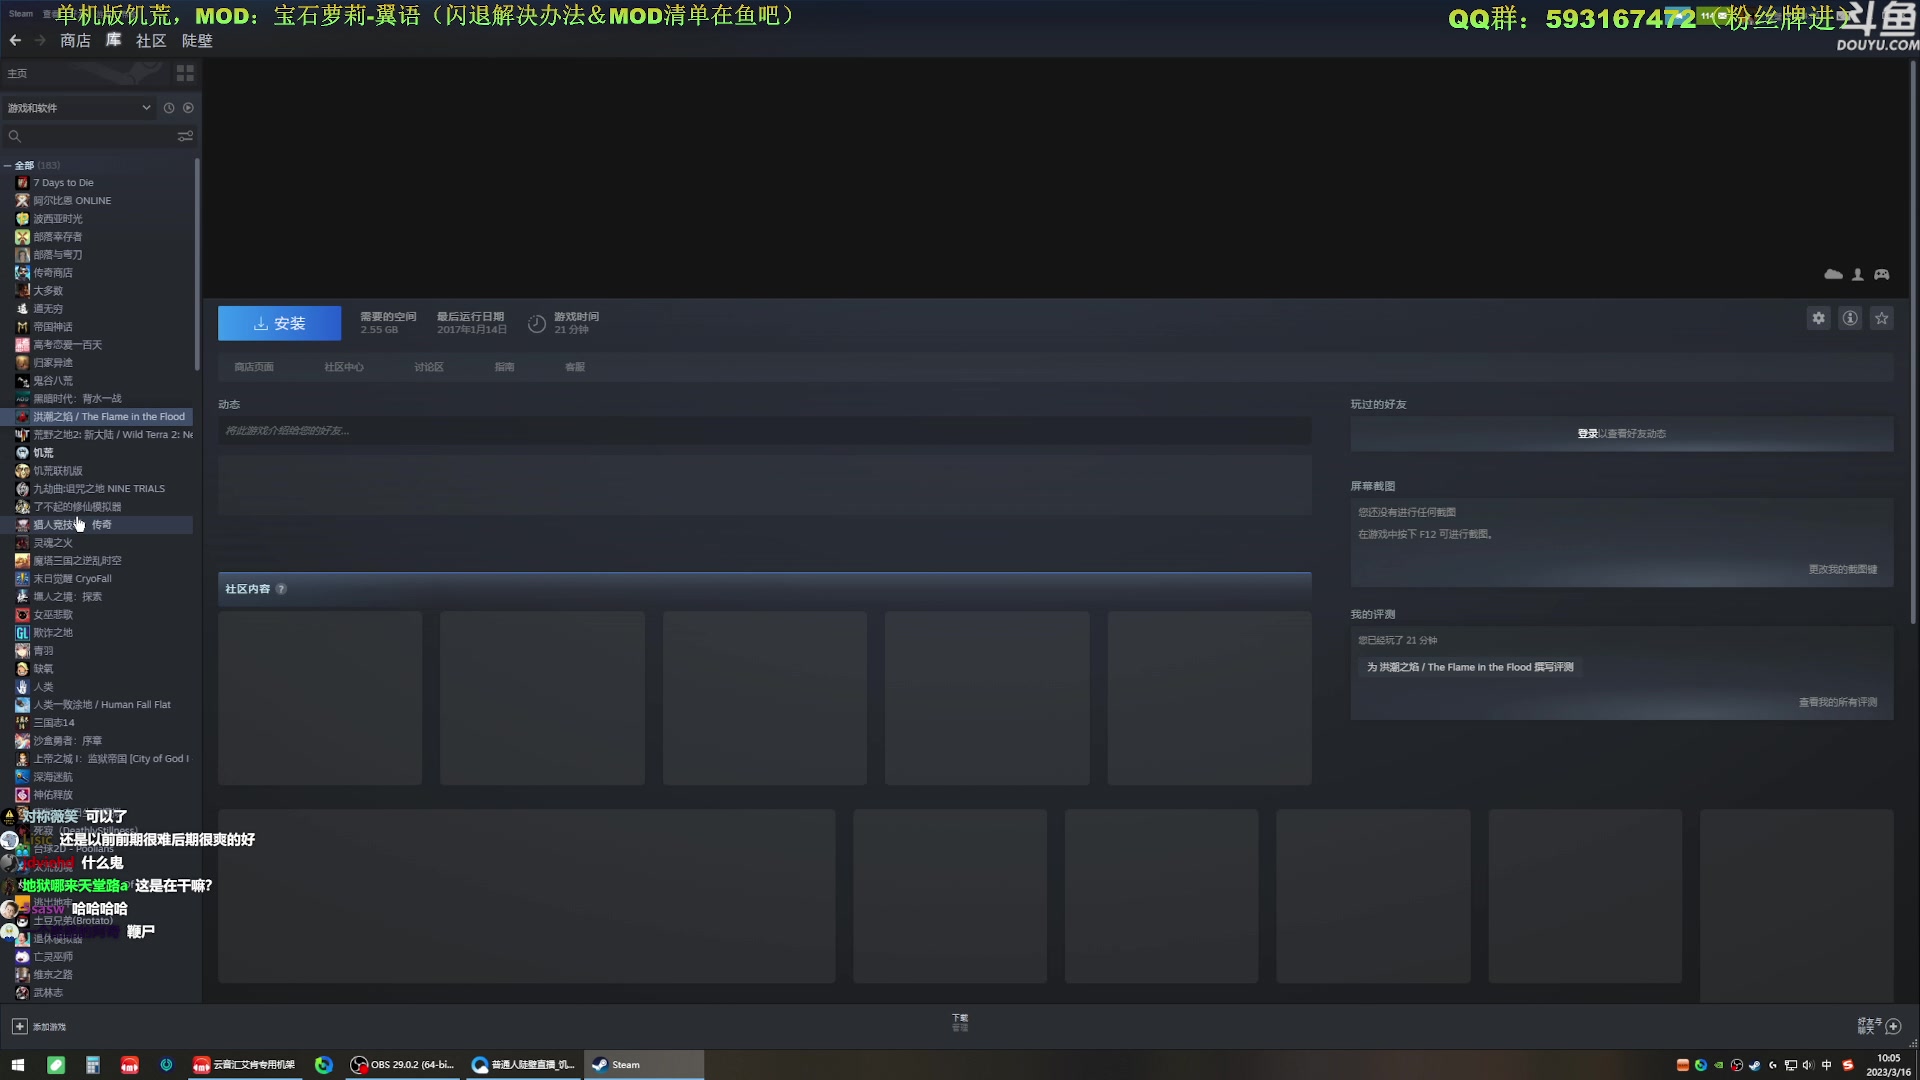Open the 讨论区 tab
This screenshot has width=1920, height=1080.
[x=429, y=367]
